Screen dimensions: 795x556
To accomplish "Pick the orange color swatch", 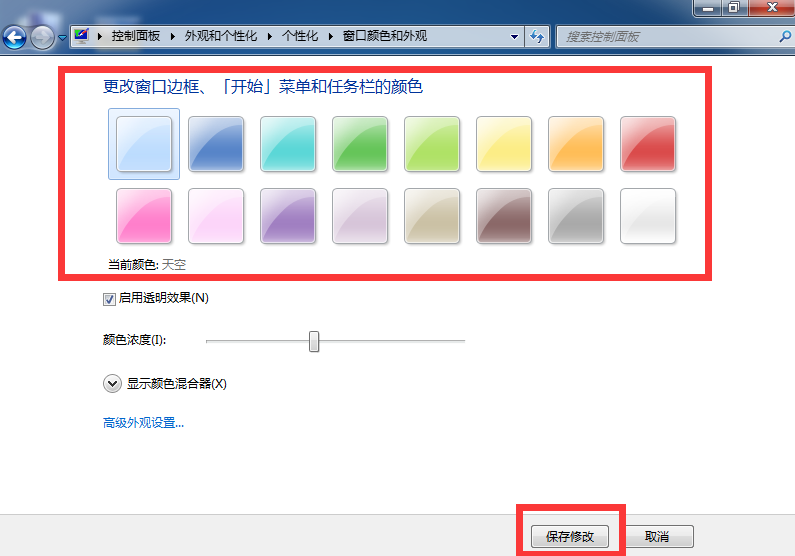I will click(x=576, y=144).
